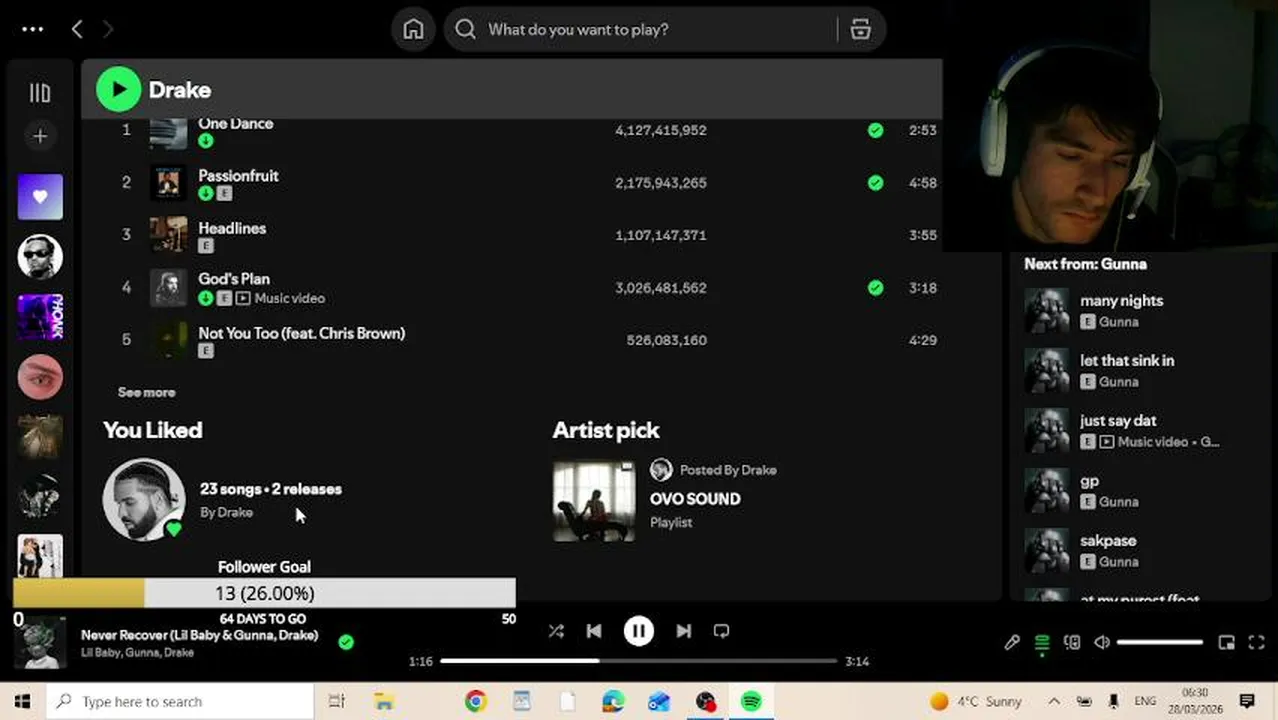The width and height of the screenshot is (1278, 720).
Task: Open Microsoft Edge from the taskbar
Action: 613,701
